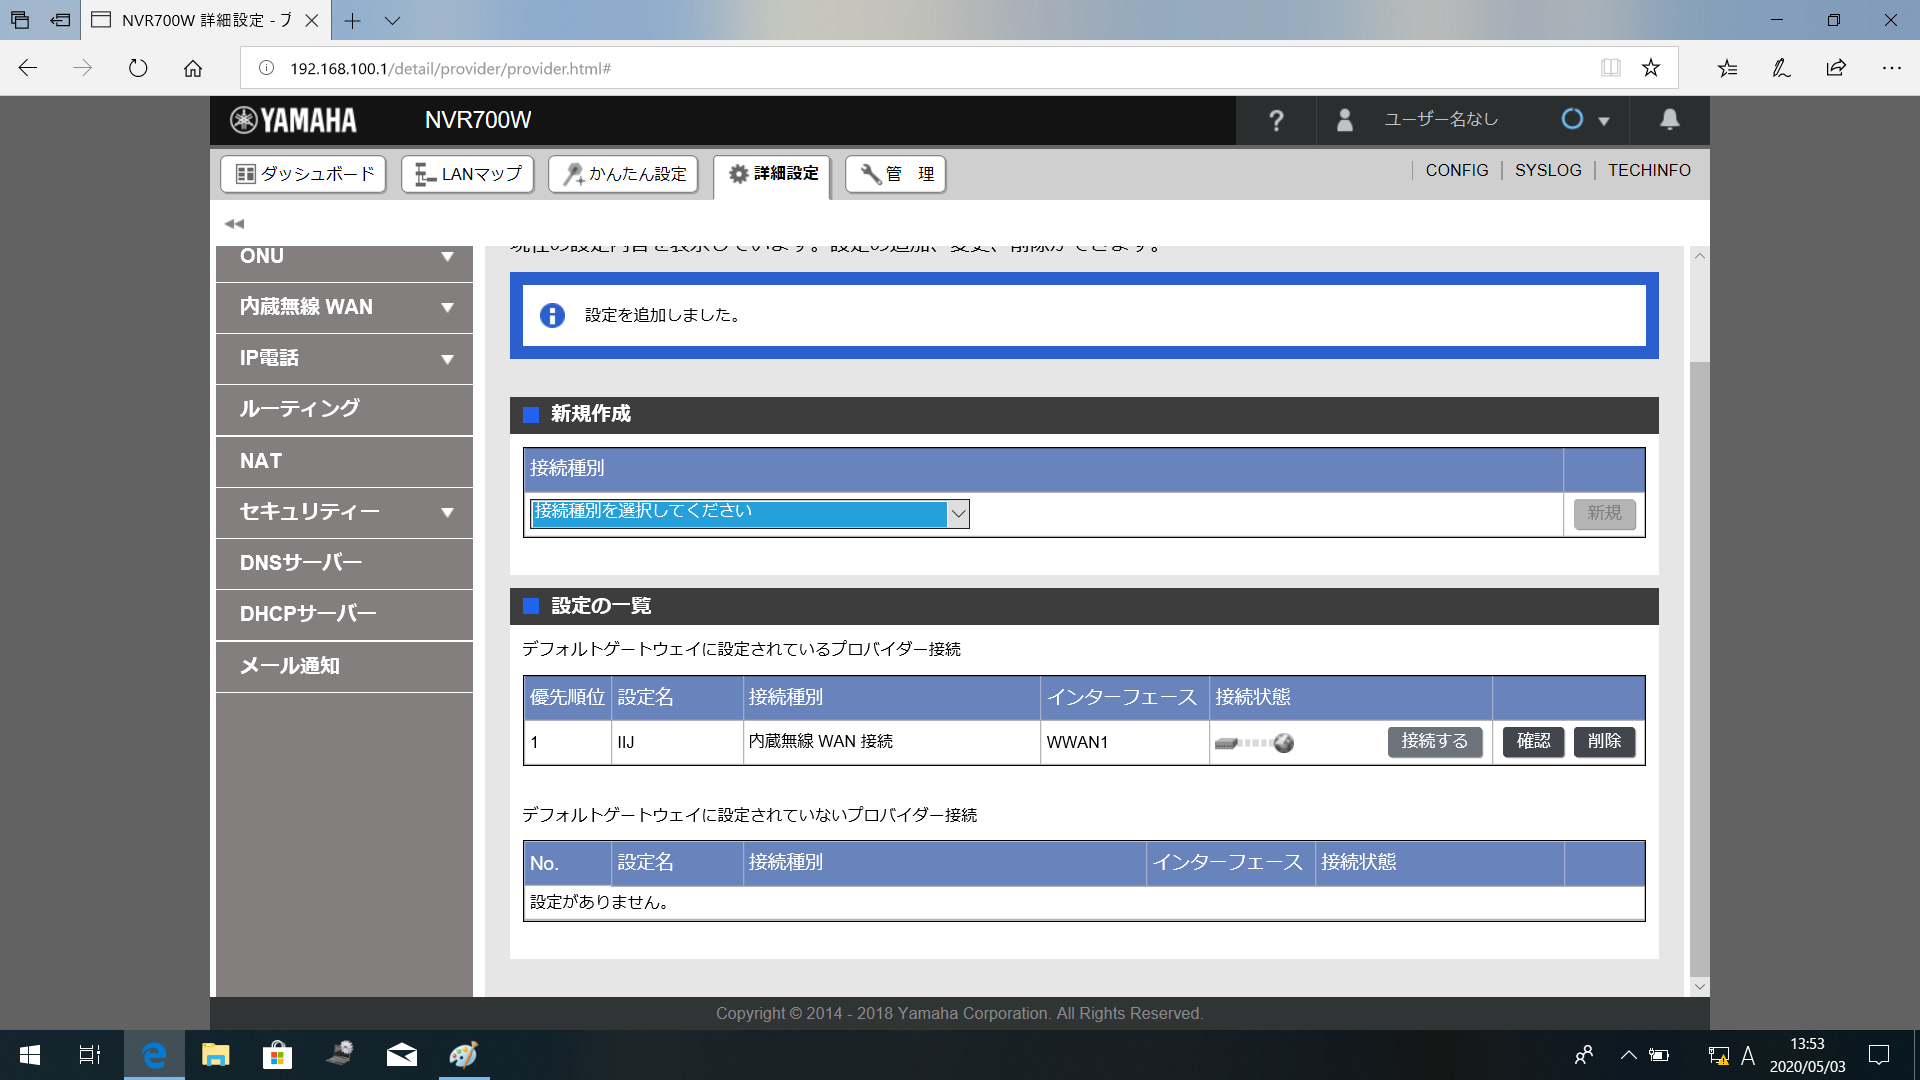Open メール通知 in the sidebar
The width and height of the screenshot is (1920, 1080).
[x=344, y=666]
